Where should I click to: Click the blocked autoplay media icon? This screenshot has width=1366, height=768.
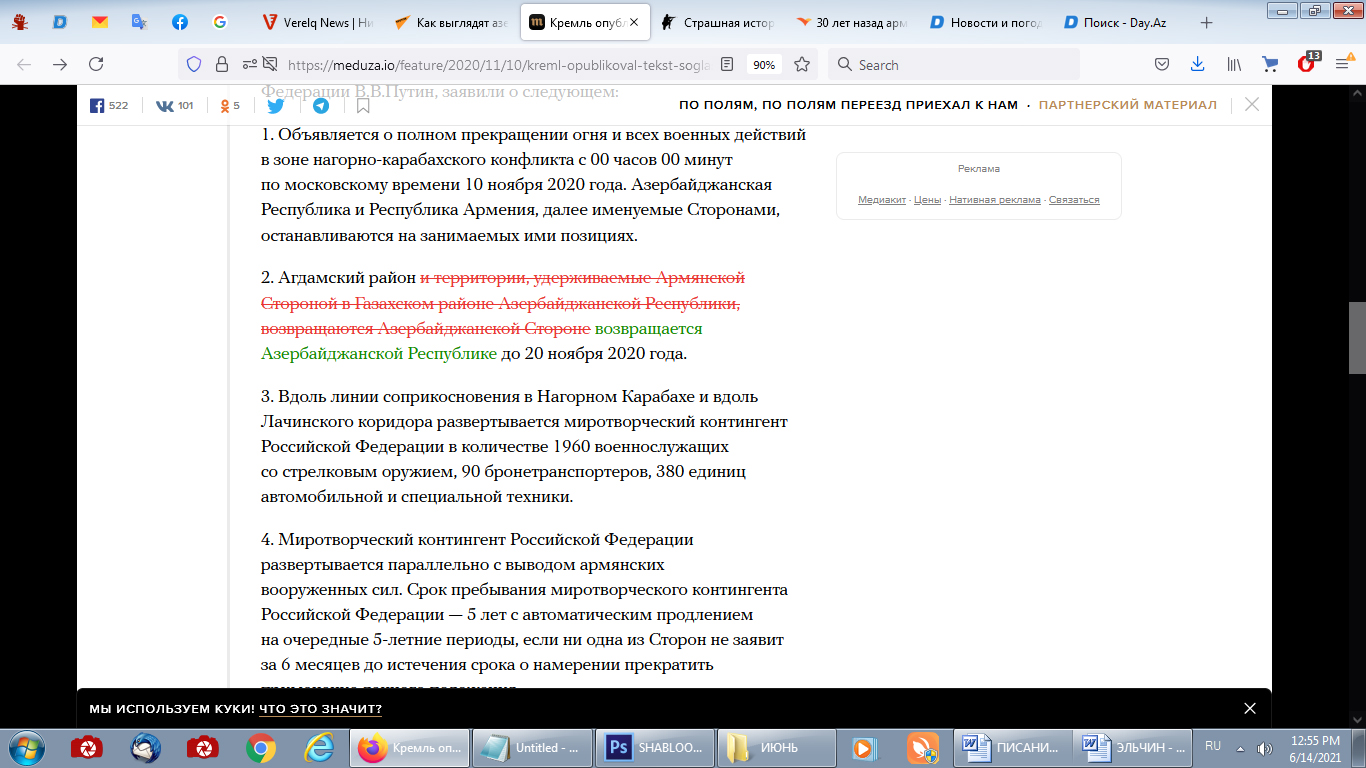pyautogui.click(x=269, y=64)
